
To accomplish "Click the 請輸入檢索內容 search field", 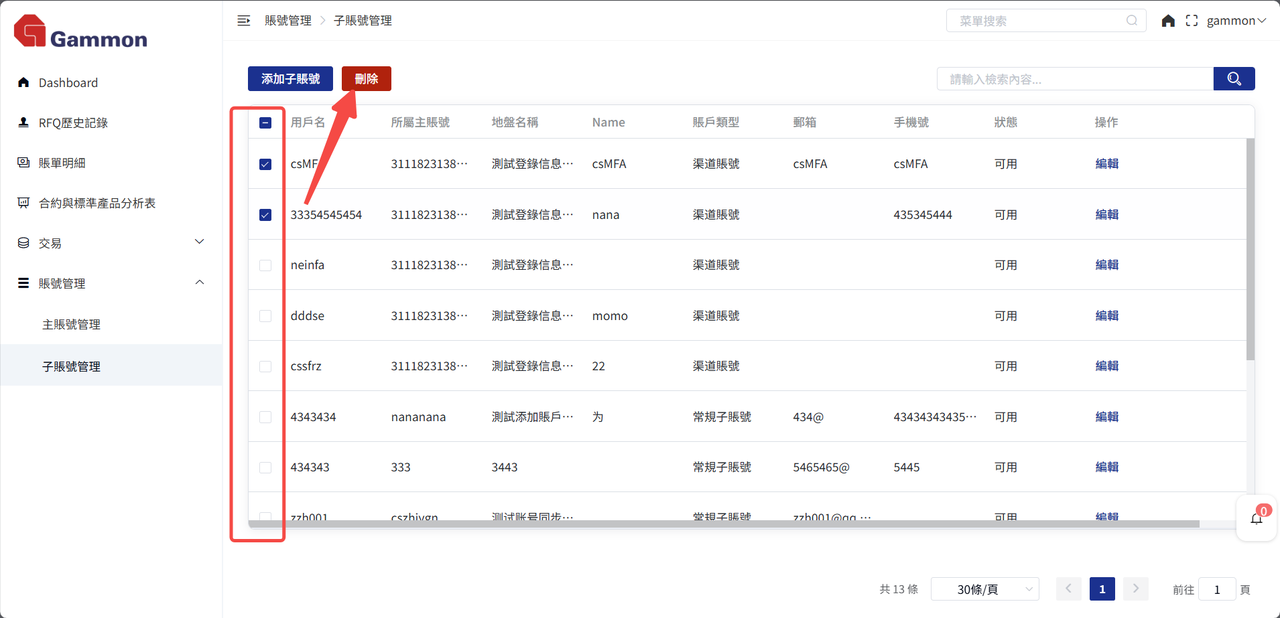I will pyautogui.click(x=1074, y=79).
